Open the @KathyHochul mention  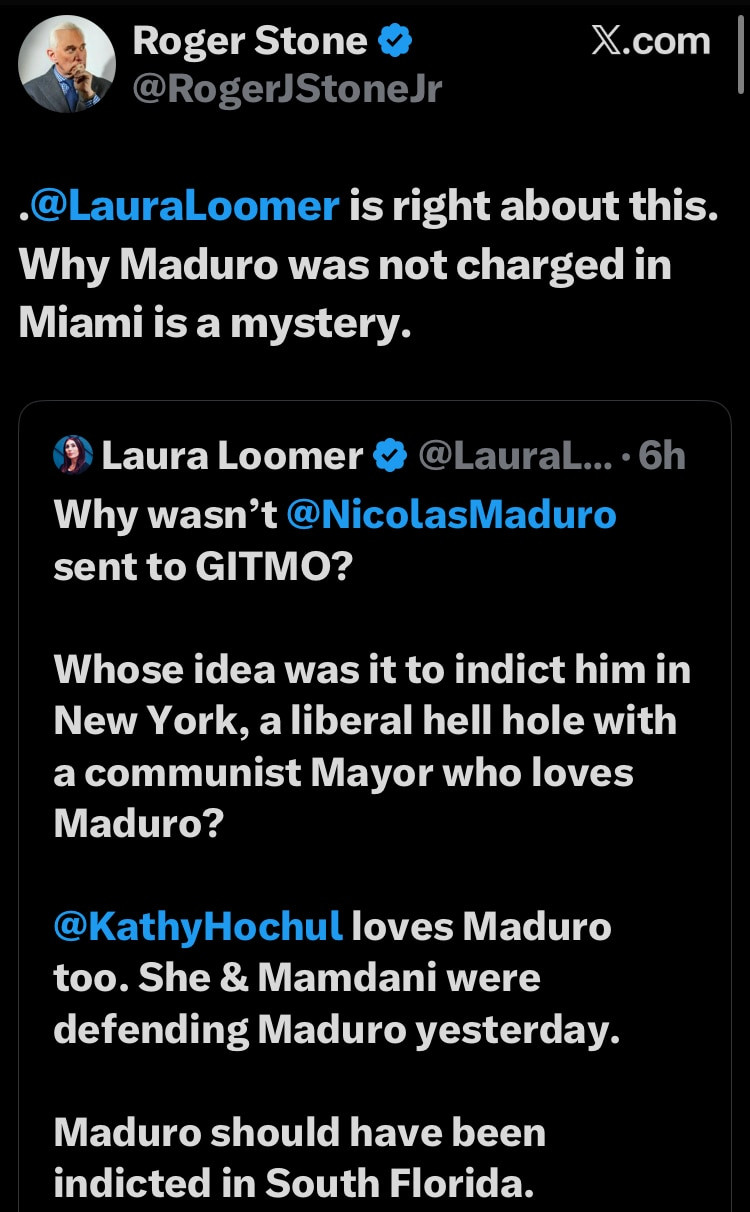[198, 926]
